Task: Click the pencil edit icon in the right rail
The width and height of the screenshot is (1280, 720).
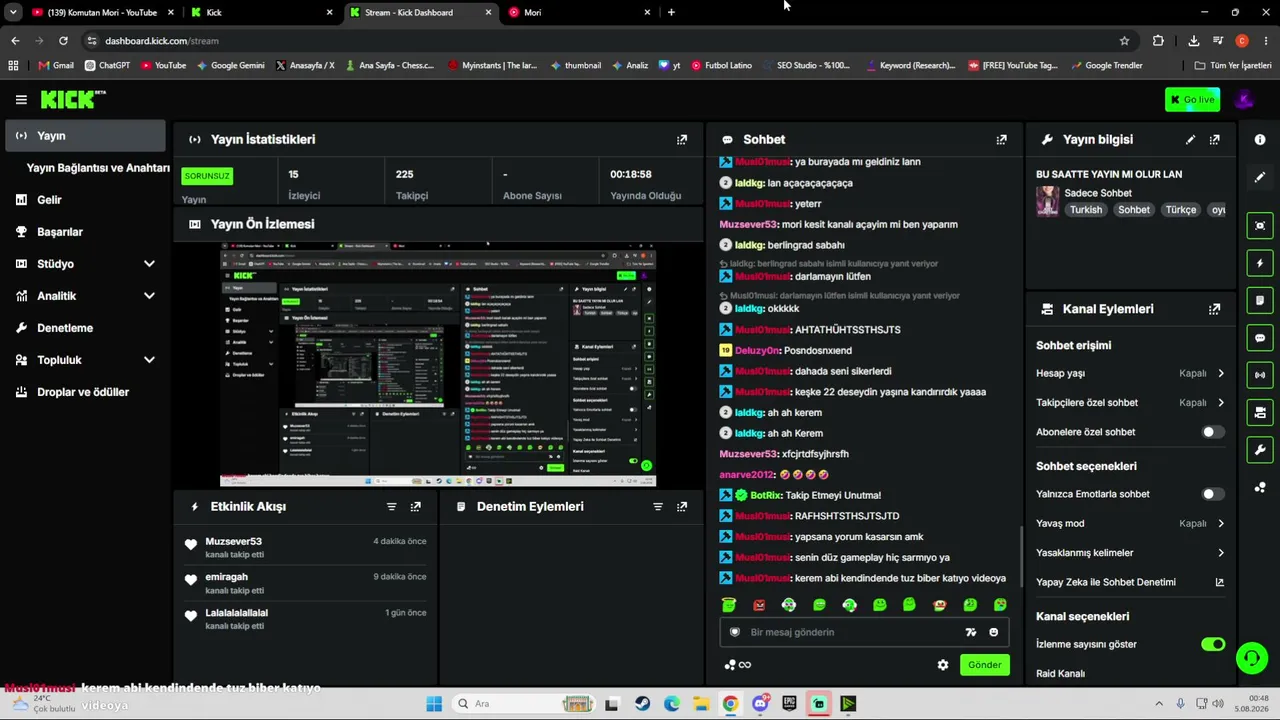Action: tap(1260, 177)
